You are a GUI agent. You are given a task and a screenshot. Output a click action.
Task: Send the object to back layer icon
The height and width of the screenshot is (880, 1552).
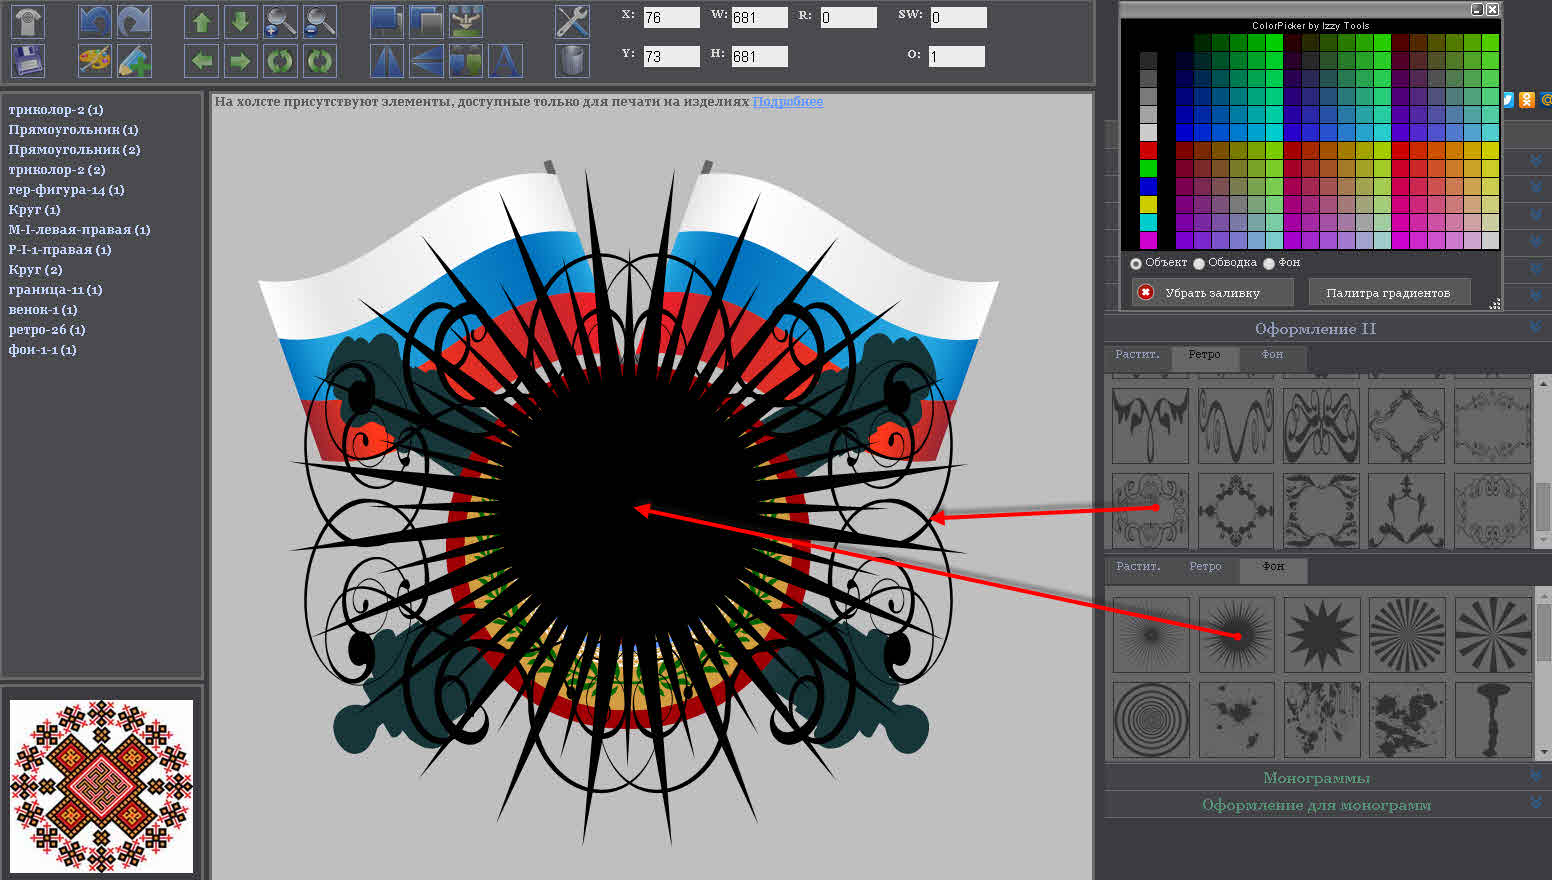[x=427, y=21]
